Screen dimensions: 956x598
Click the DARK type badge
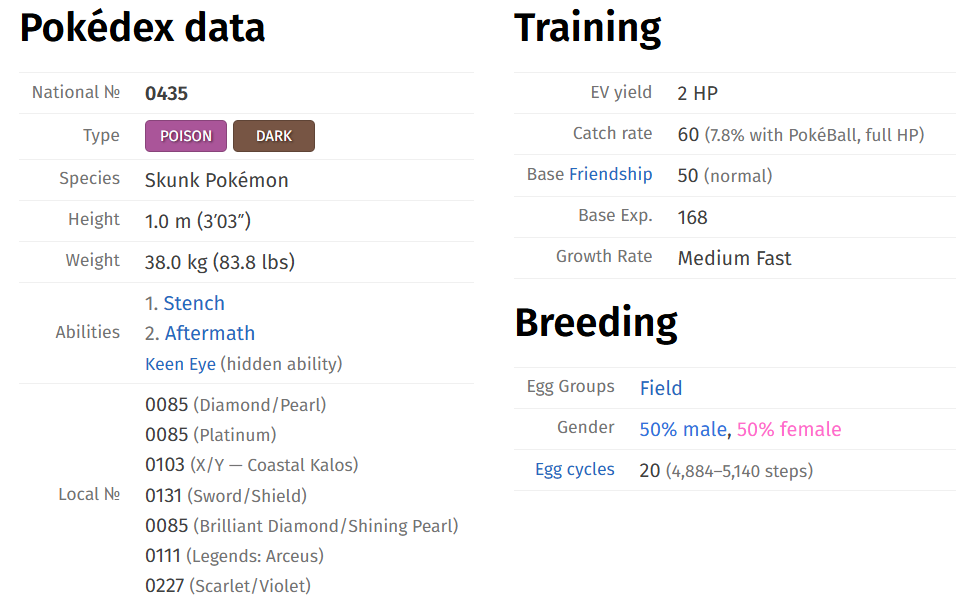point(274,136)
